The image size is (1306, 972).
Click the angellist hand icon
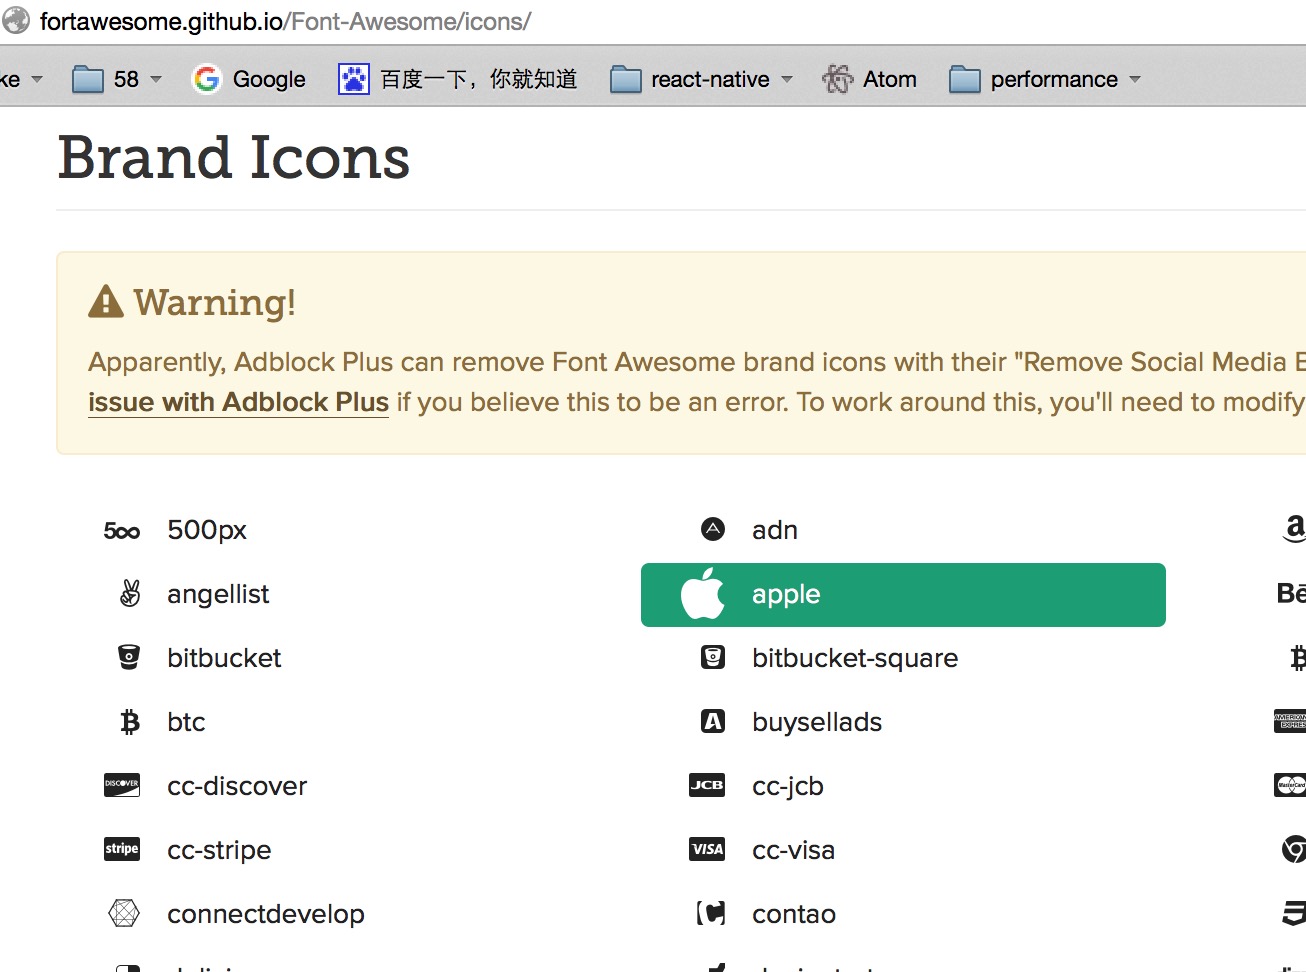(x=130, y=593)
